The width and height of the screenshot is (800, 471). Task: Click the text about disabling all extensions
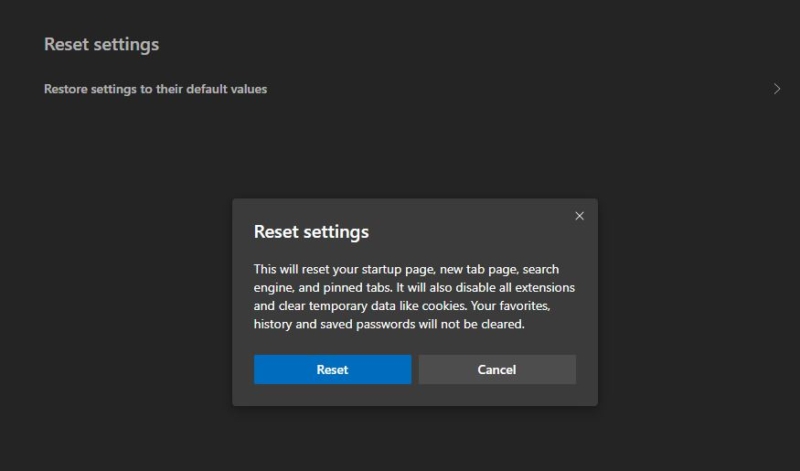pyautogui.click(x=485, y=287)
